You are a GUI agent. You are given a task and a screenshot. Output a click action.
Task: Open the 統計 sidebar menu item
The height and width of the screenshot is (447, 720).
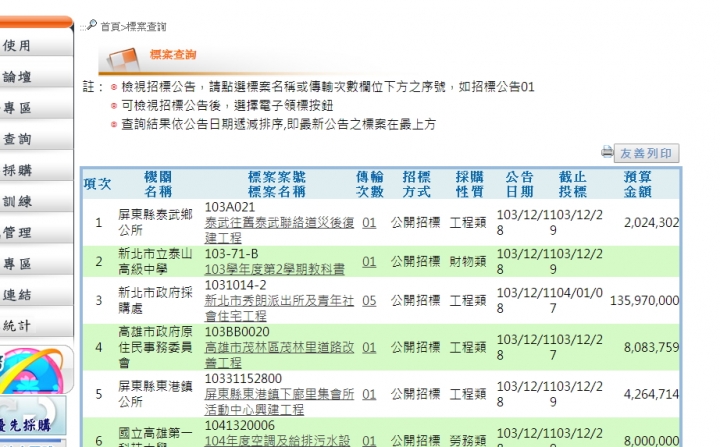[x=17, y=326]
